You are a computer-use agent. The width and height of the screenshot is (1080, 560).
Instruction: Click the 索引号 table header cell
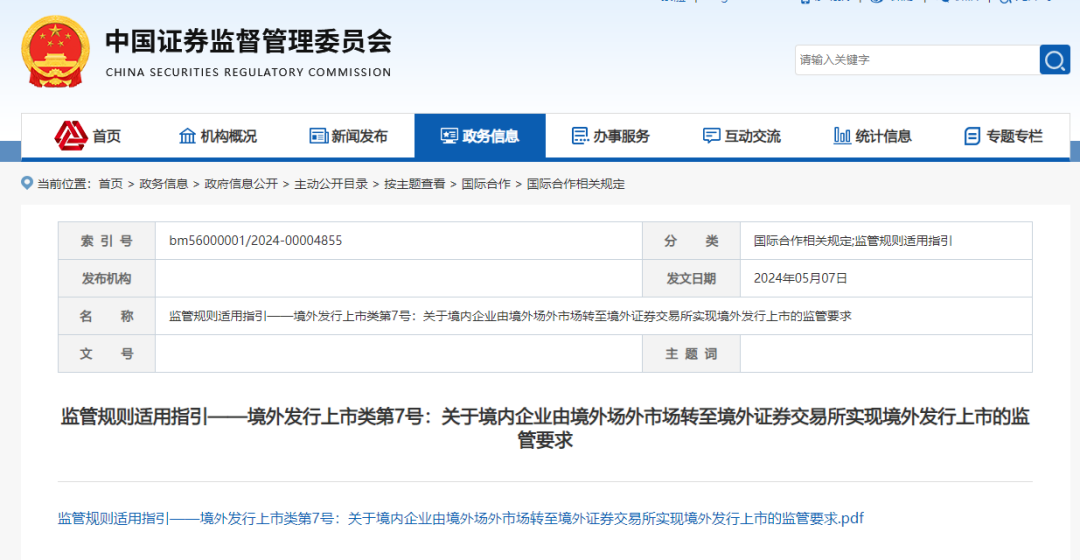click(107, 241)
